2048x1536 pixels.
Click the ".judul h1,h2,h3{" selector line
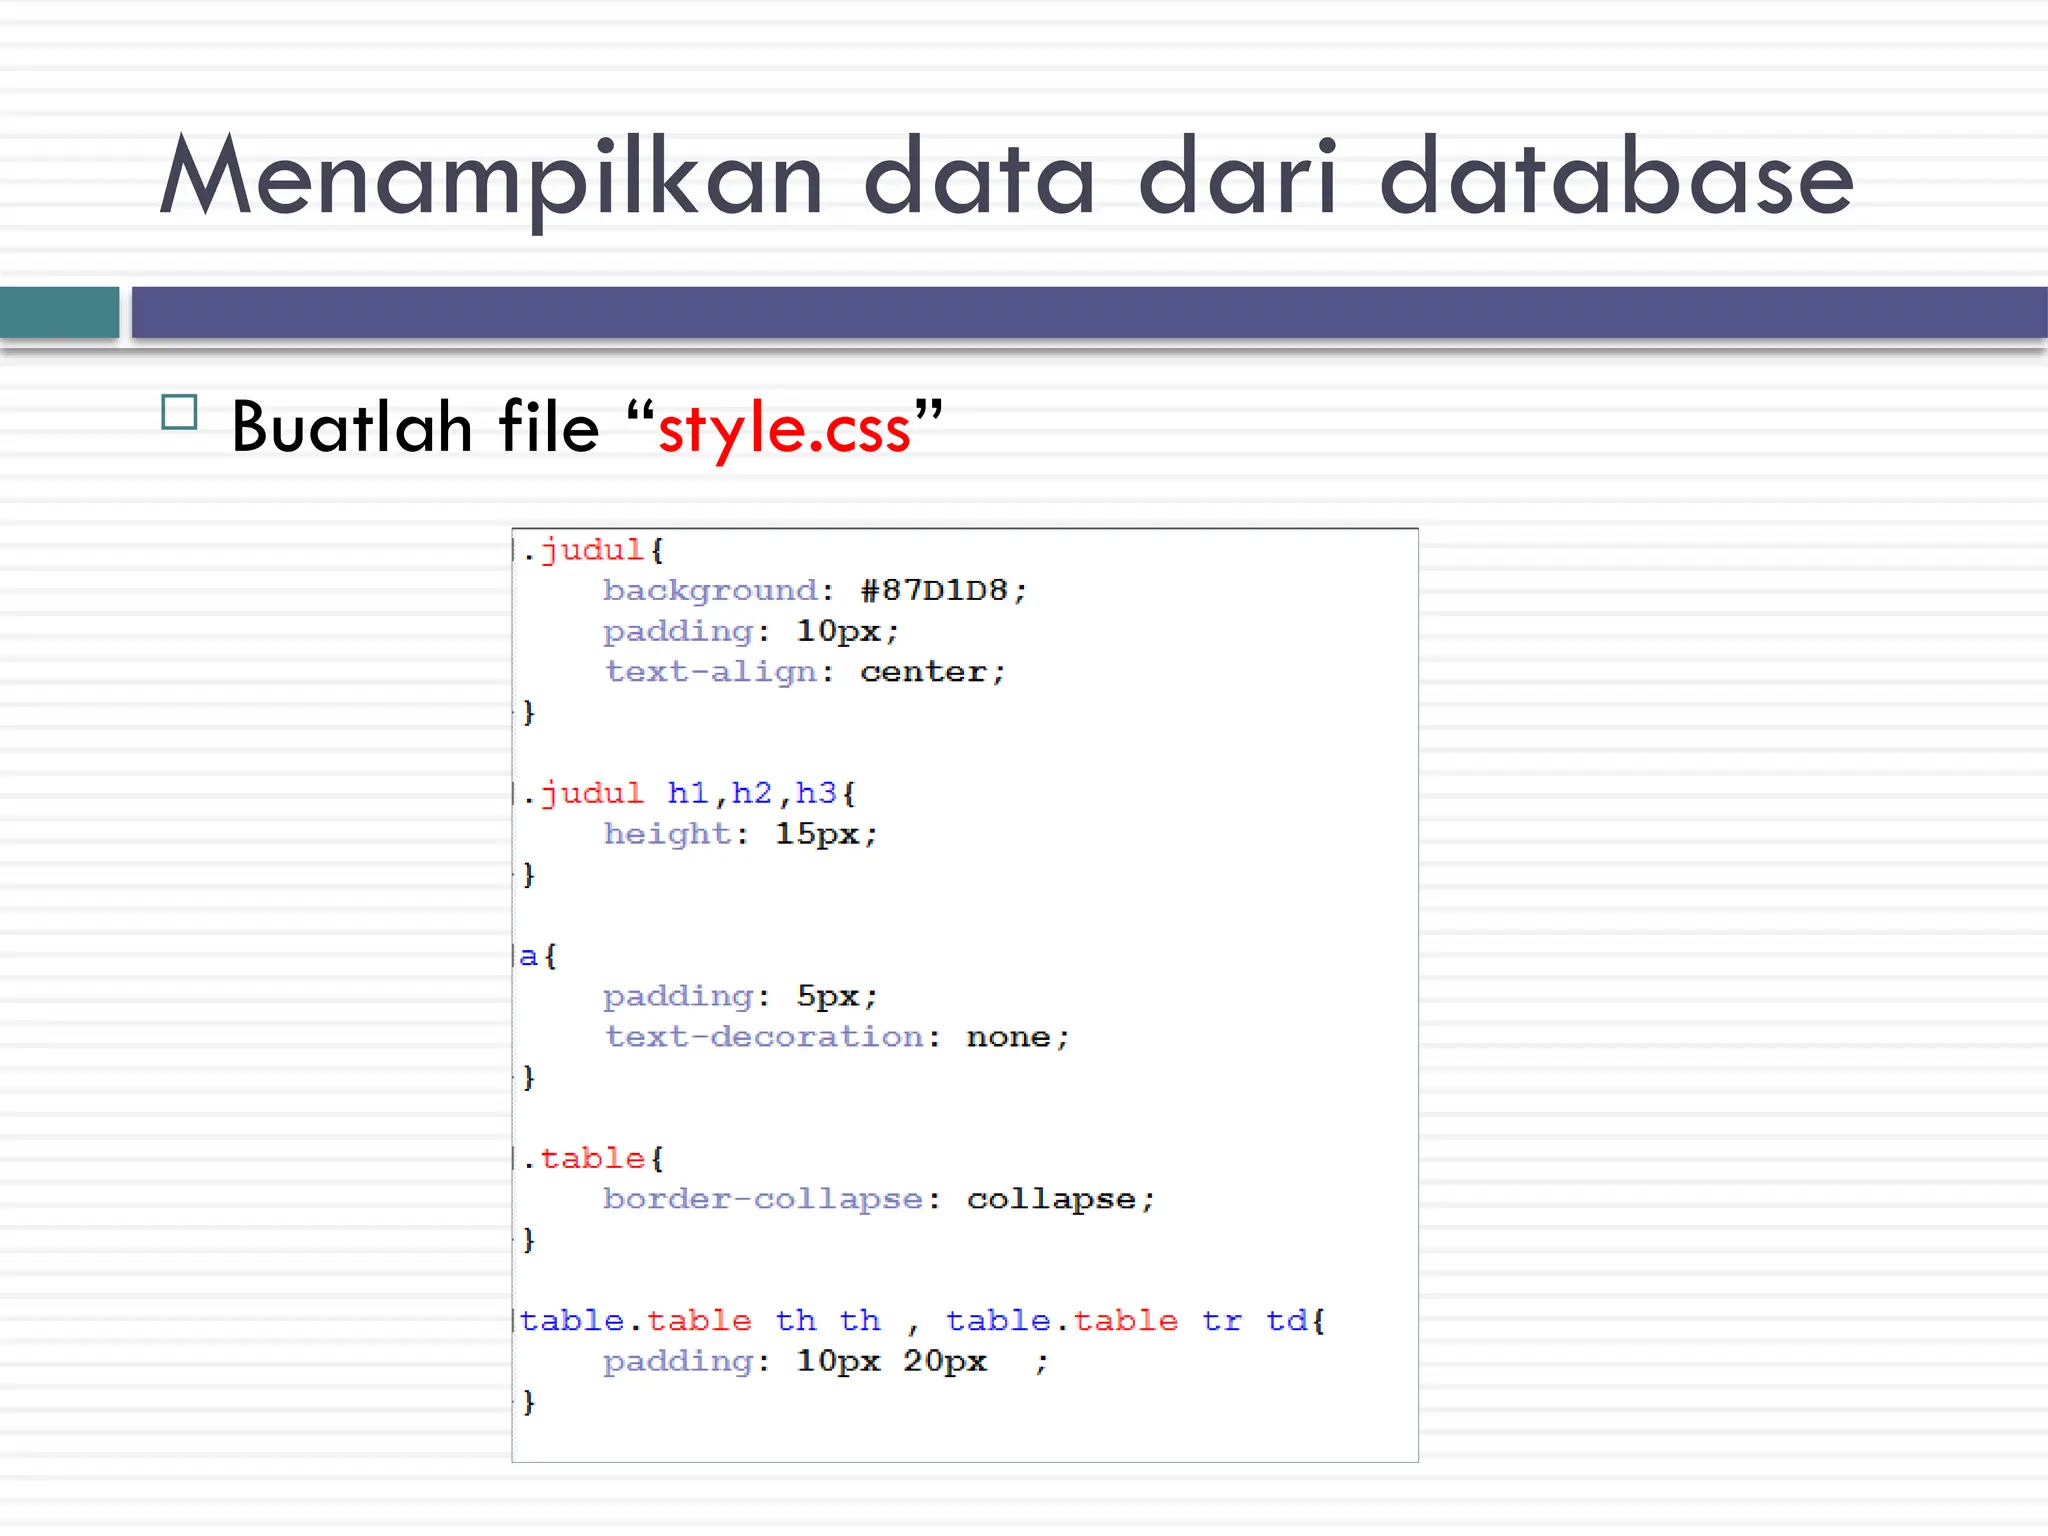[690, 794]
